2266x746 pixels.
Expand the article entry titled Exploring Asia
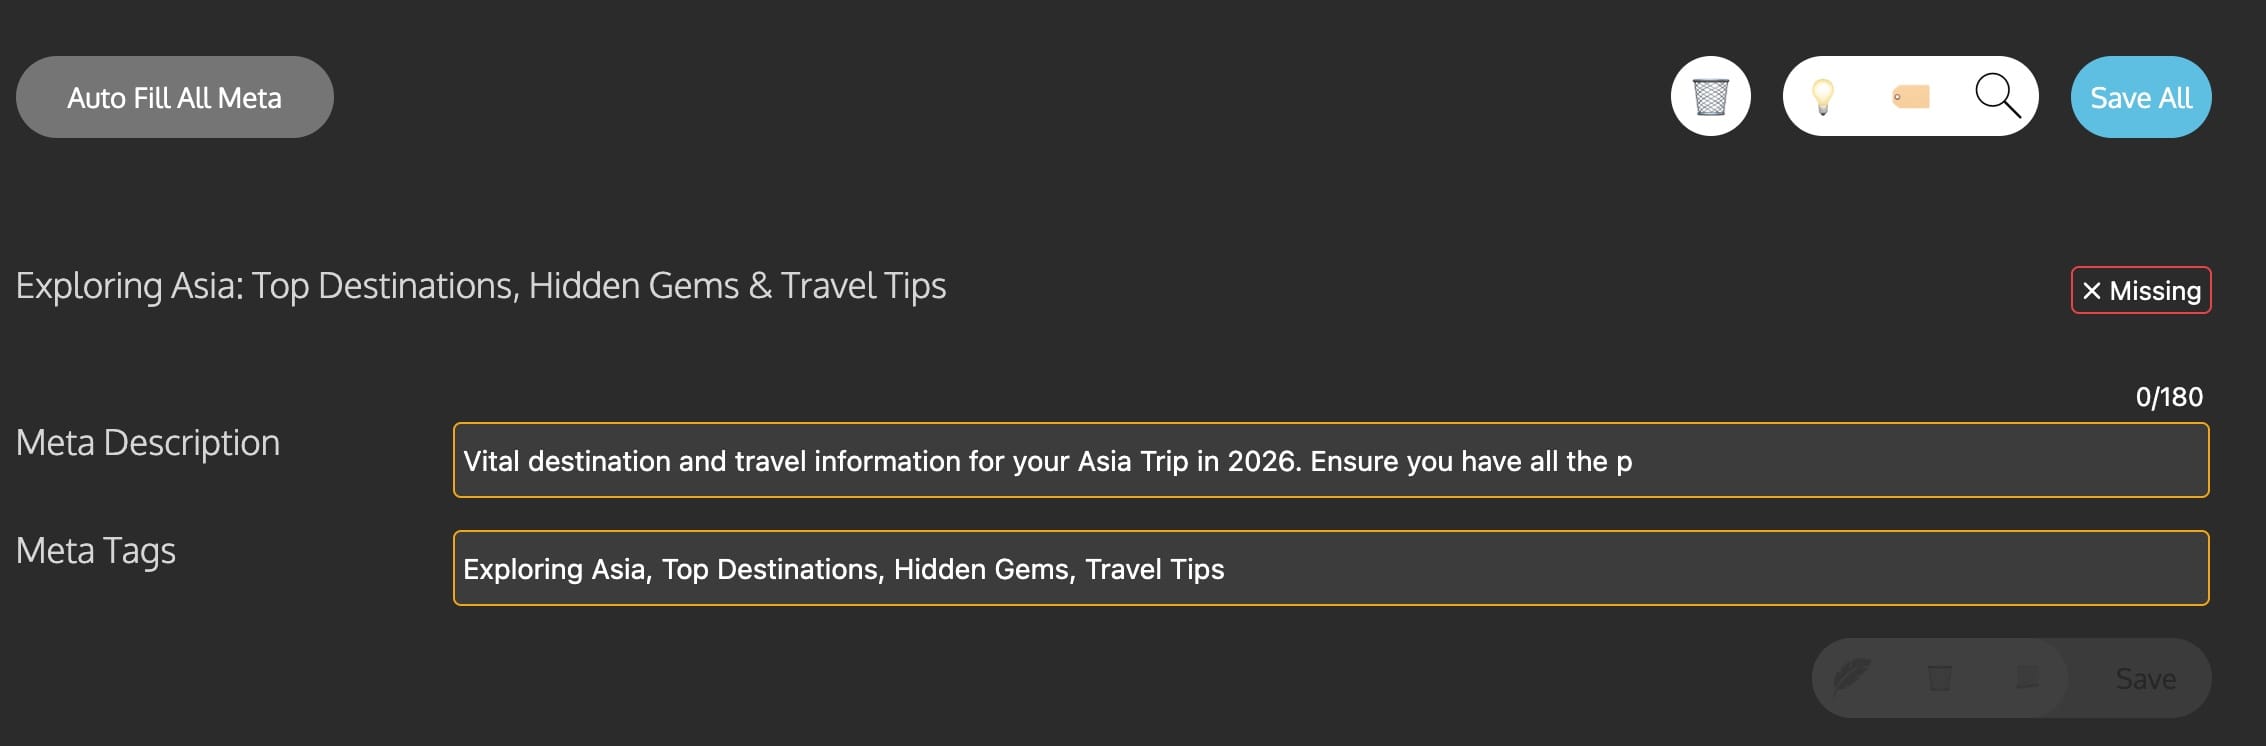[480, 286]
